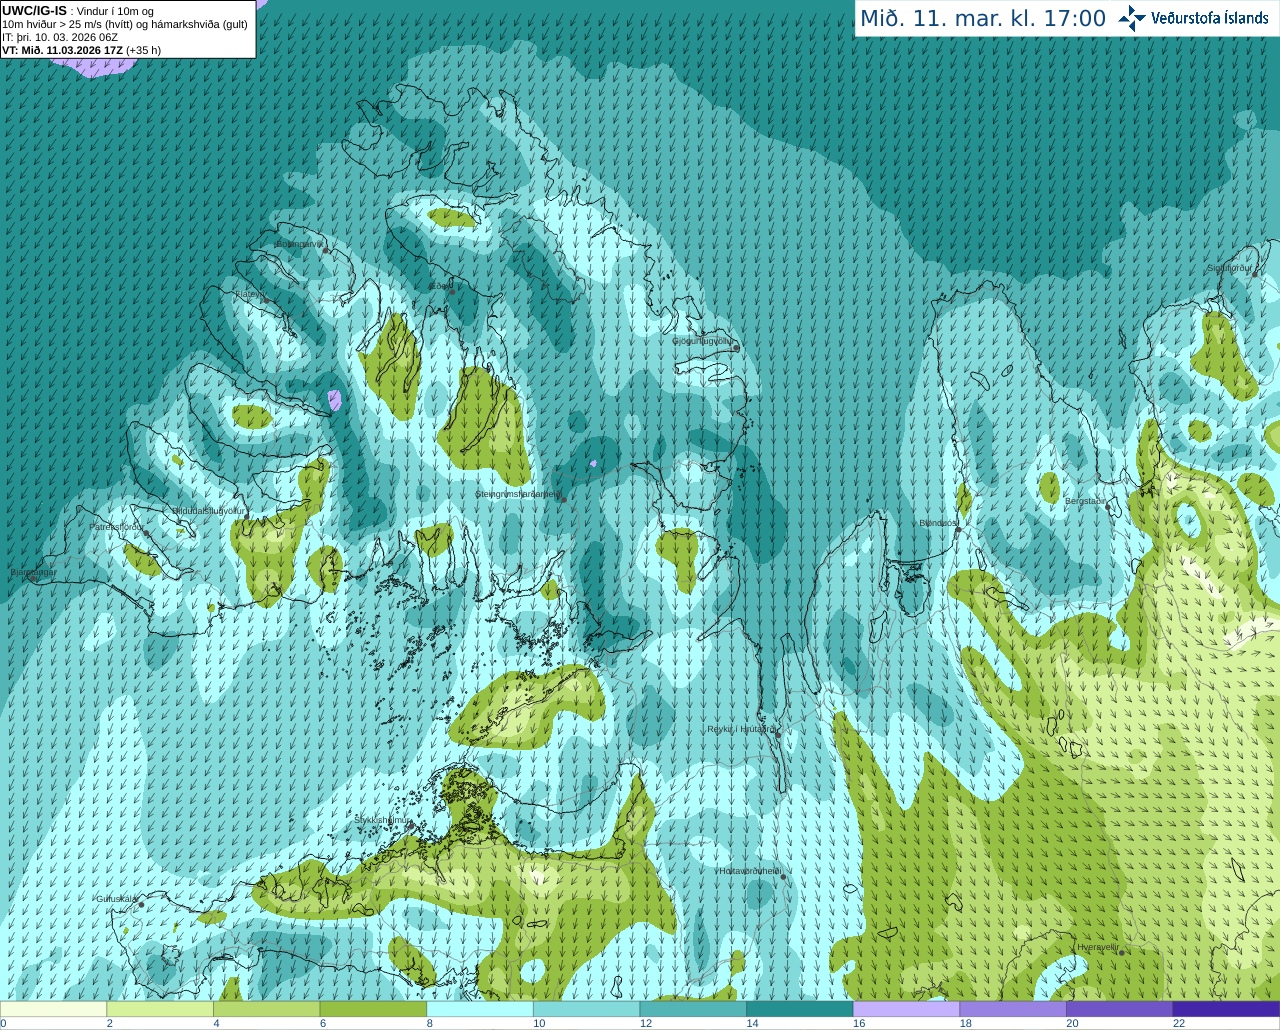The width and height of the screenshot is (1280, 1030).
Task: Click the legend scale value 12
Action: (646, 1023)
